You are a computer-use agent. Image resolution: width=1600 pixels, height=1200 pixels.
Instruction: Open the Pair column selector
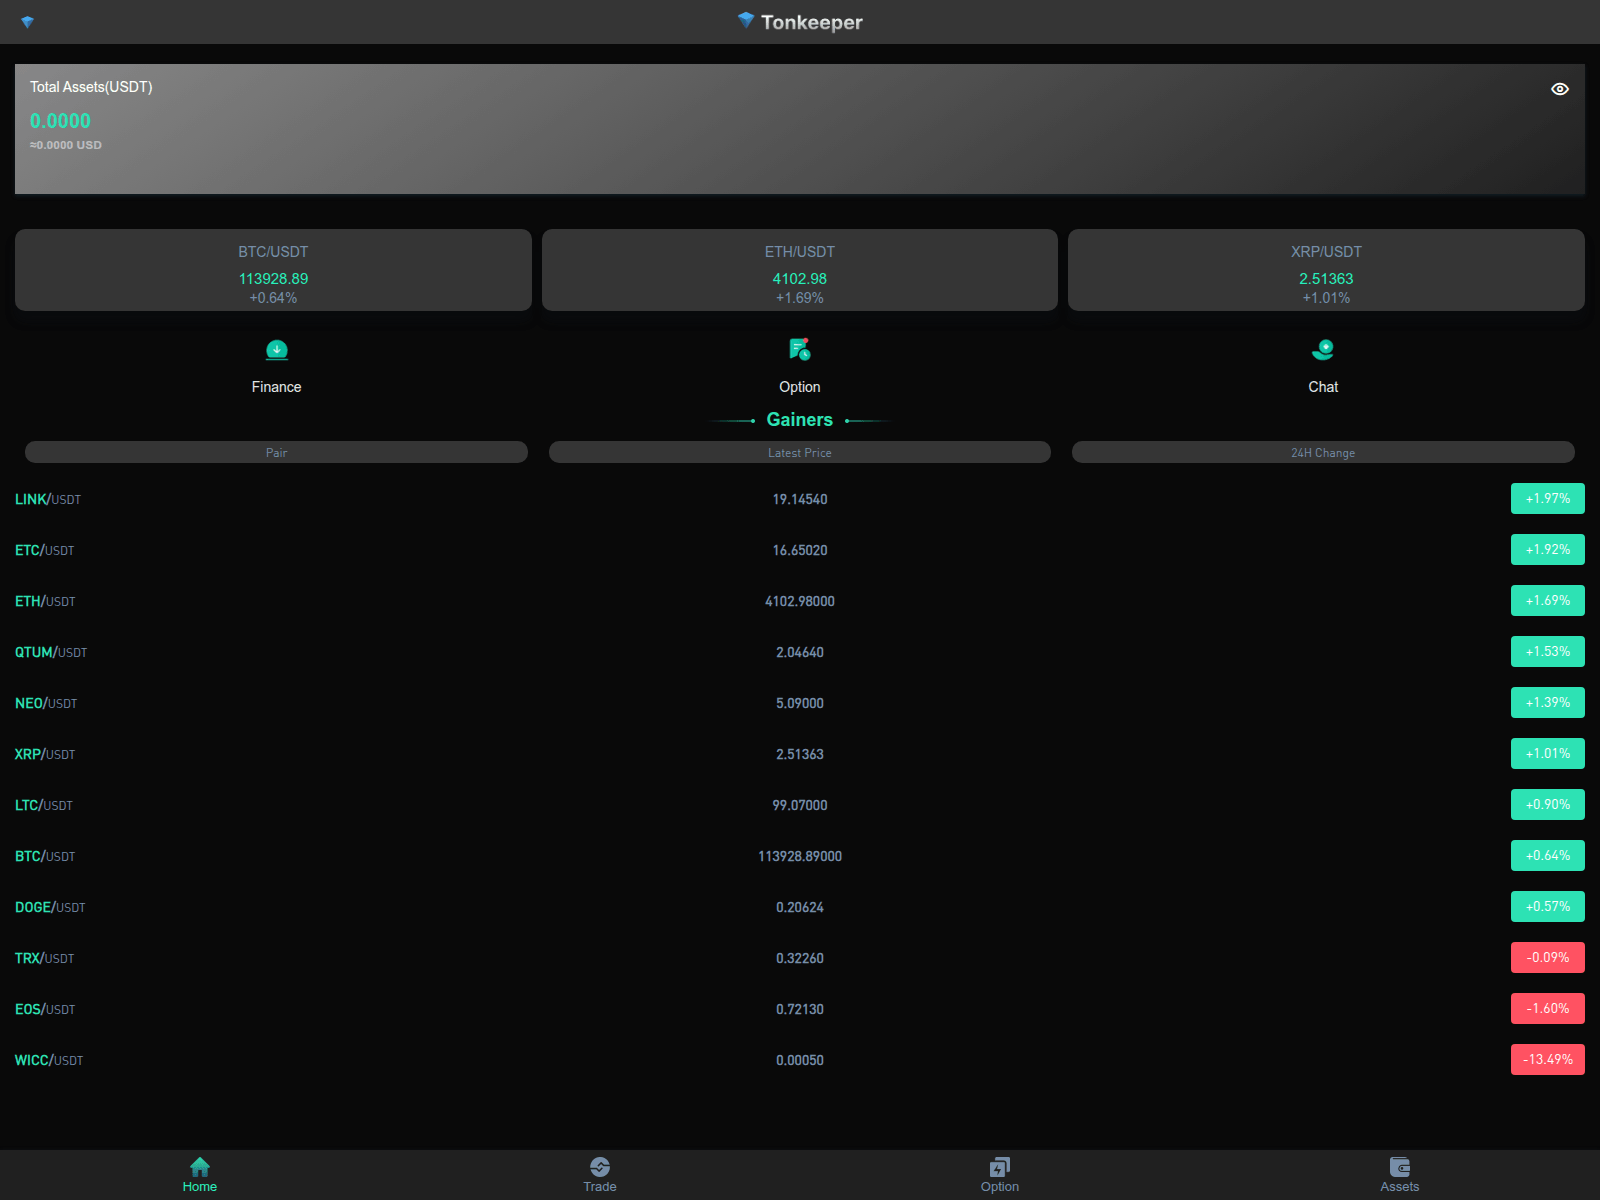pos(276,452)
